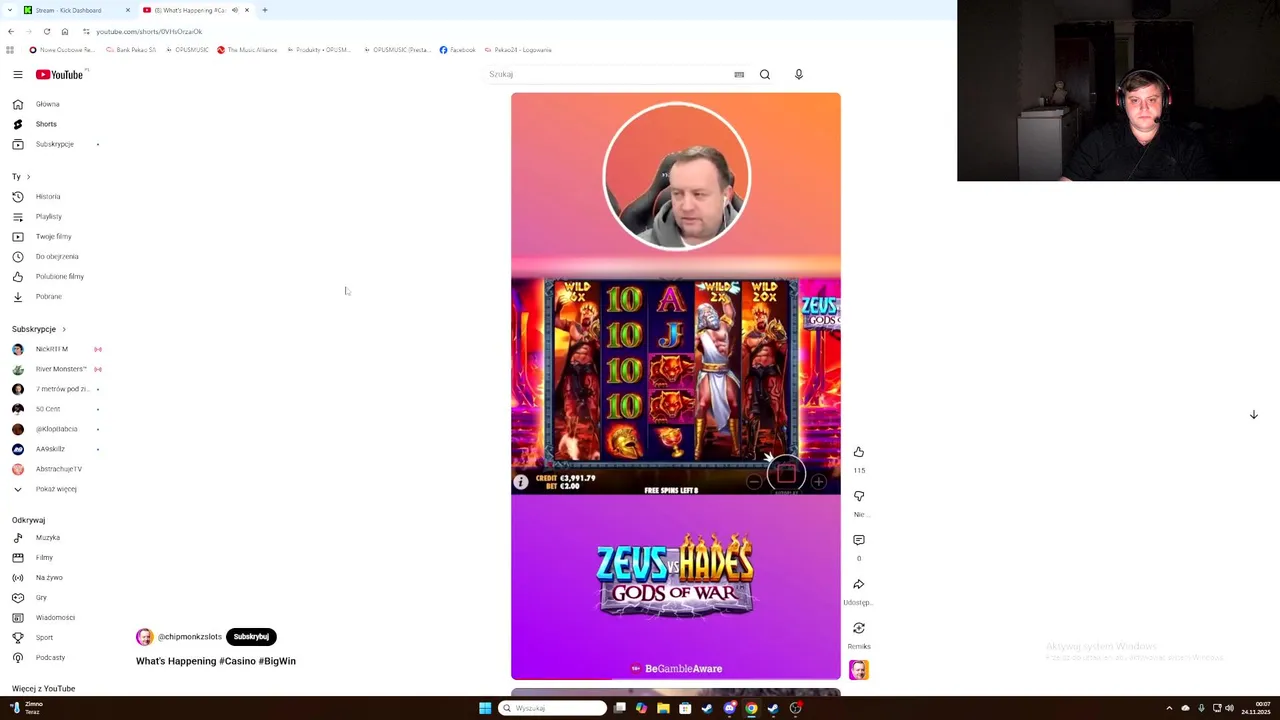The height and width of the screenshot is (720, 1280).
Task: Open the Short's comments
Action: 859,540
